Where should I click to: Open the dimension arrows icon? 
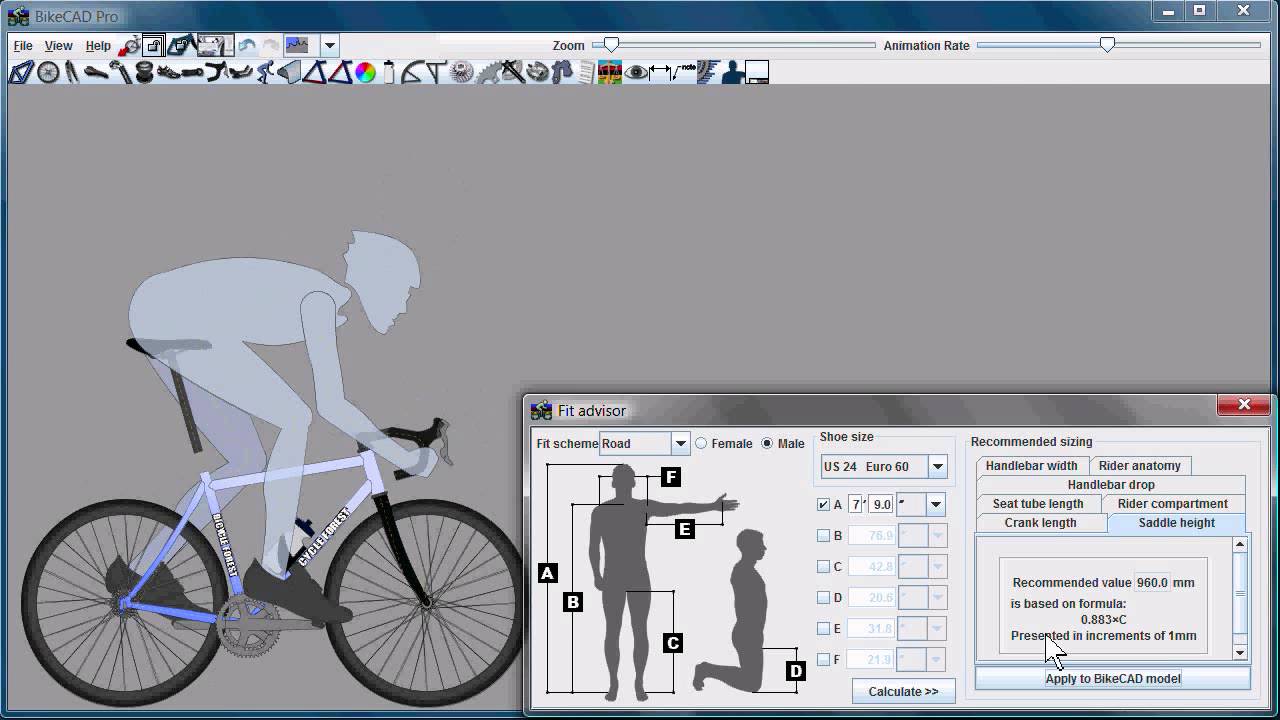tap(660, 72)
